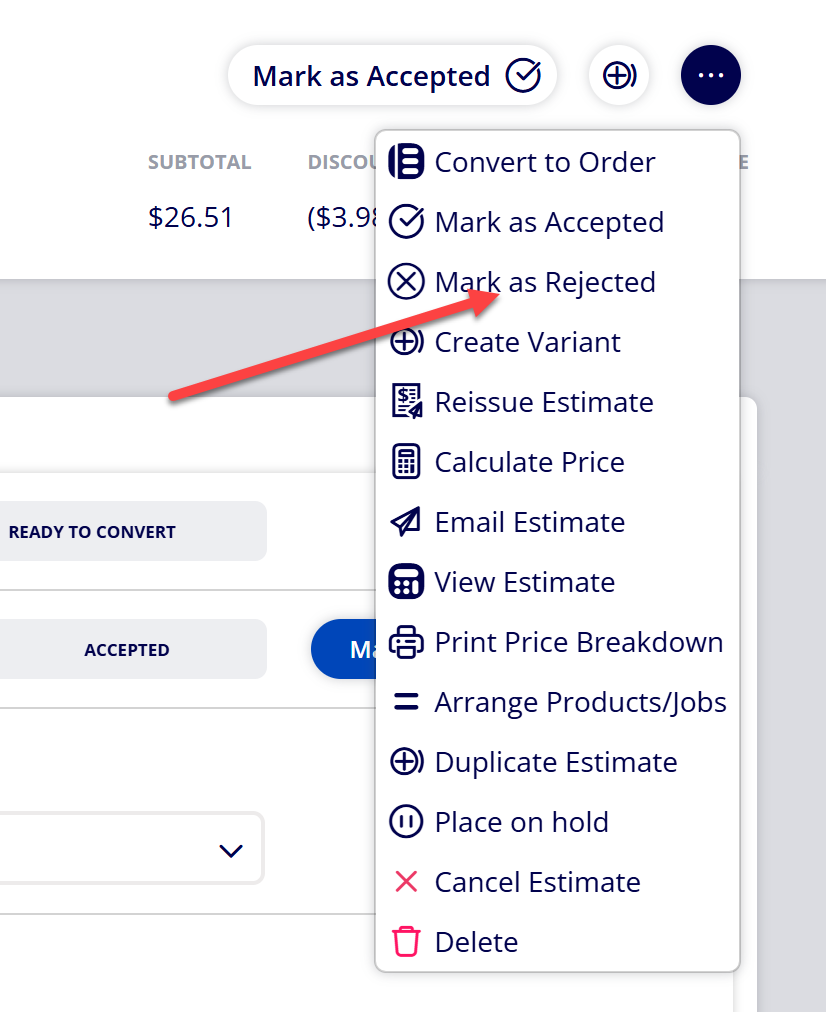Click the Calculate Price calculator icon

click(406, 461)
